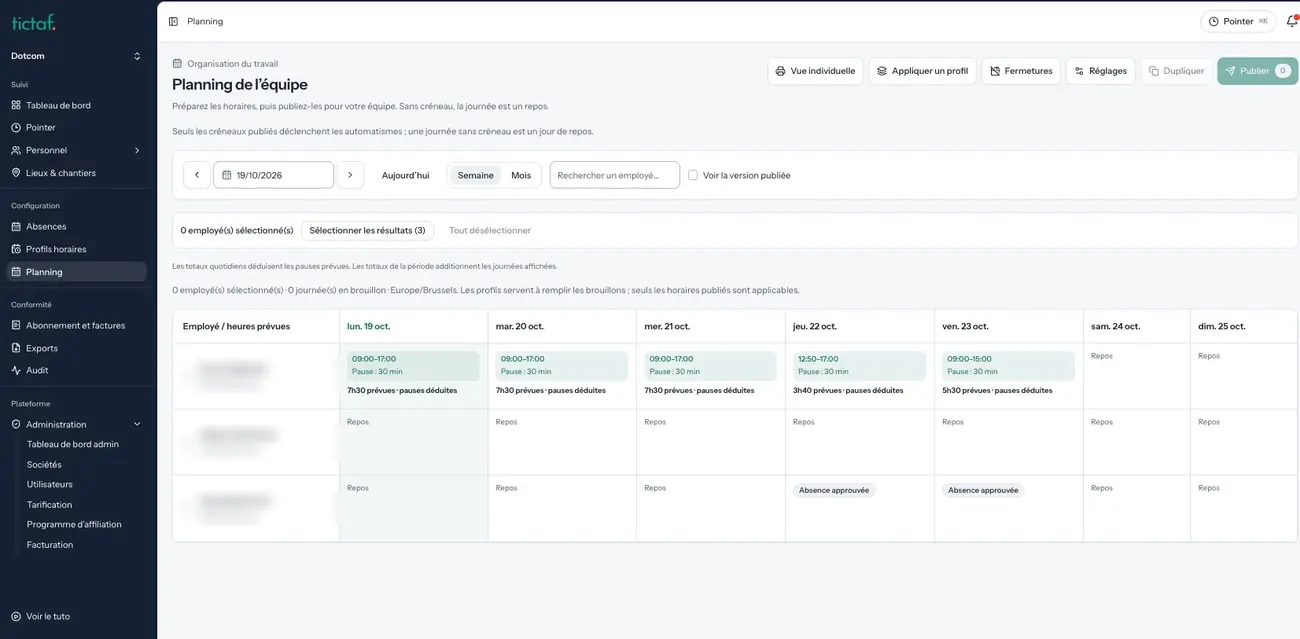Screen dimensions: 1300x639
Task: Open the 19/10/2026 date picker
Action: click(274, 175)
